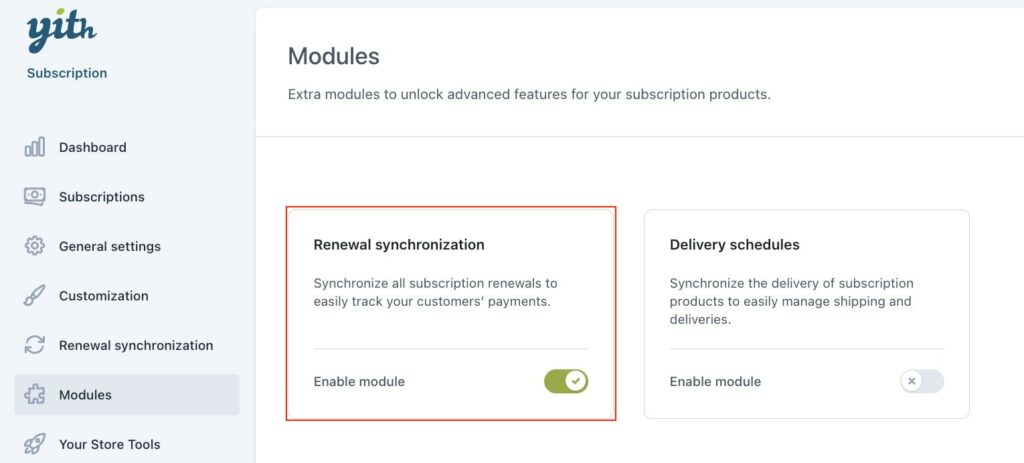Click the Dashboard bar chart icon
Image resolution: width=1024 pixels, height=463 pixels.
pos(35,147)
